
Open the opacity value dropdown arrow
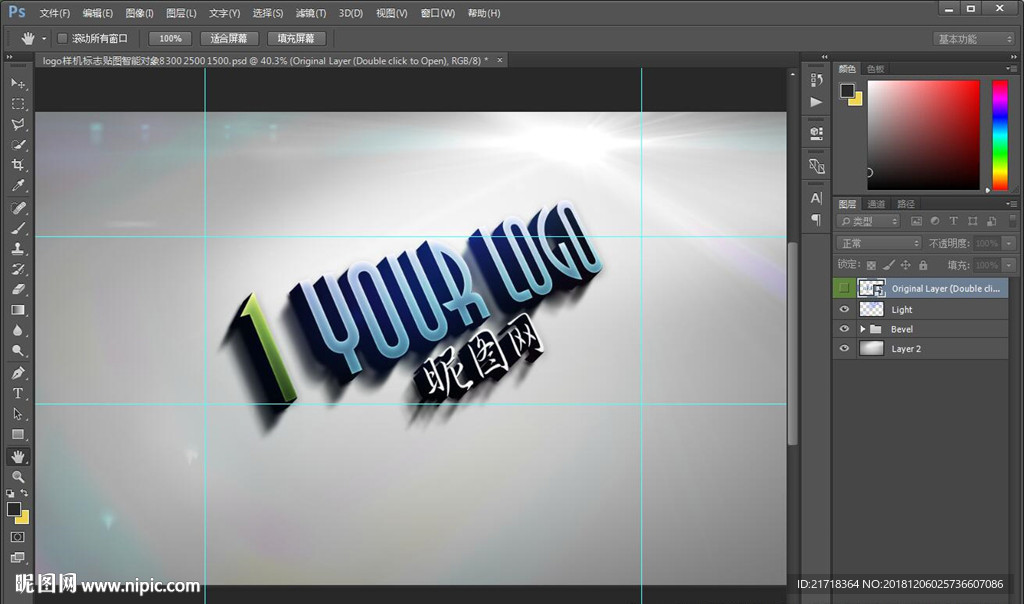tap(1009, 243)
